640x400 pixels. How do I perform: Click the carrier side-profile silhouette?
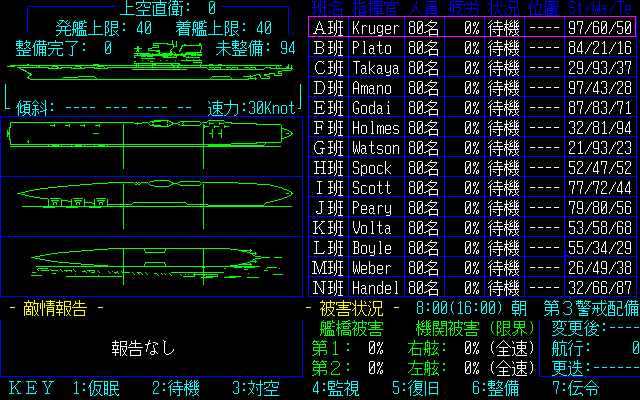tap(150, 61)
